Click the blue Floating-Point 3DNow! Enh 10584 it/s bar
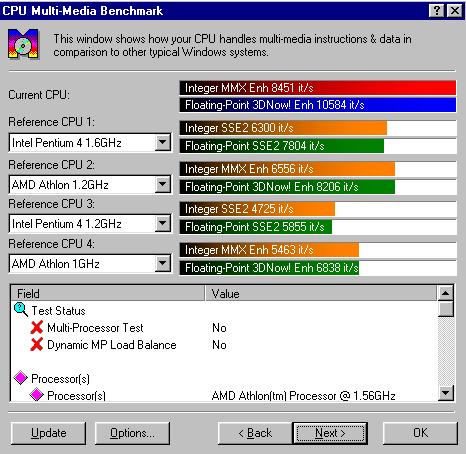This screenshot has width=466, height=454. coord(318,105)
